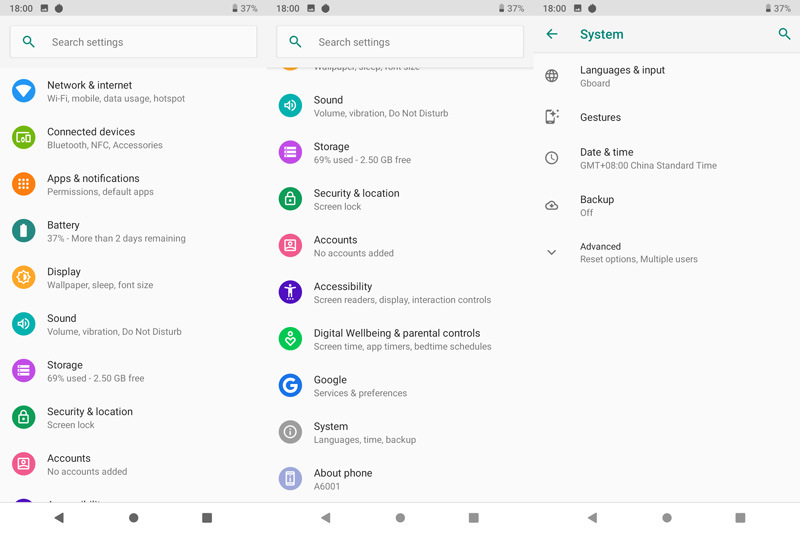
Task: Open the Display brightness icon
Action: [x=23, y=277]
